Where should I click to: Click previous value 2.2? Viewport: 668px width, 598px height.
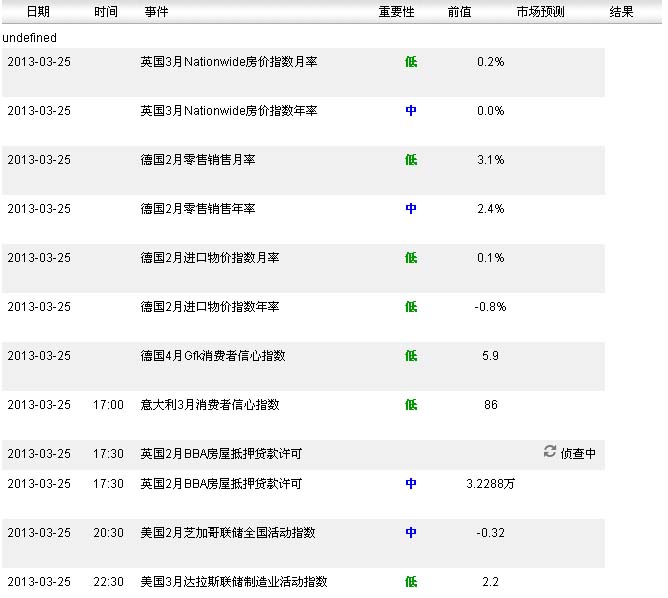pyautogui.click(x=490, y=581)
